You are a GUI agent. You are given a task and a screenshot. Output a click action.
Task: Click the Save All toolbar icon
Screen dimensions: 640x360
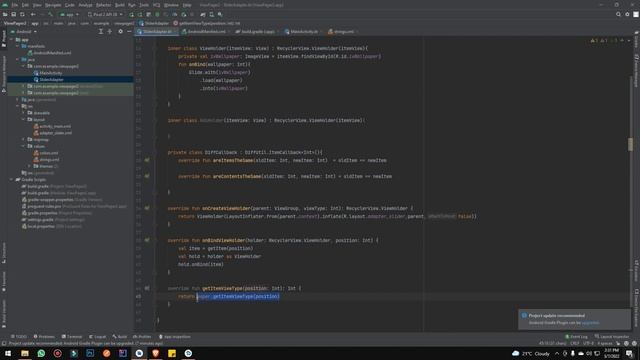[13, 14]
